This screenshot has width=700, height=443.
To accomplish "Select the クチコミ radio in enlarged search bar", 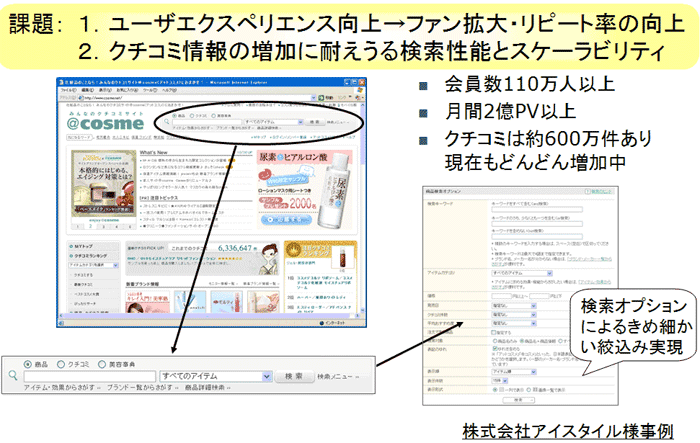I will pyautogui.click(x=61, y=364).
